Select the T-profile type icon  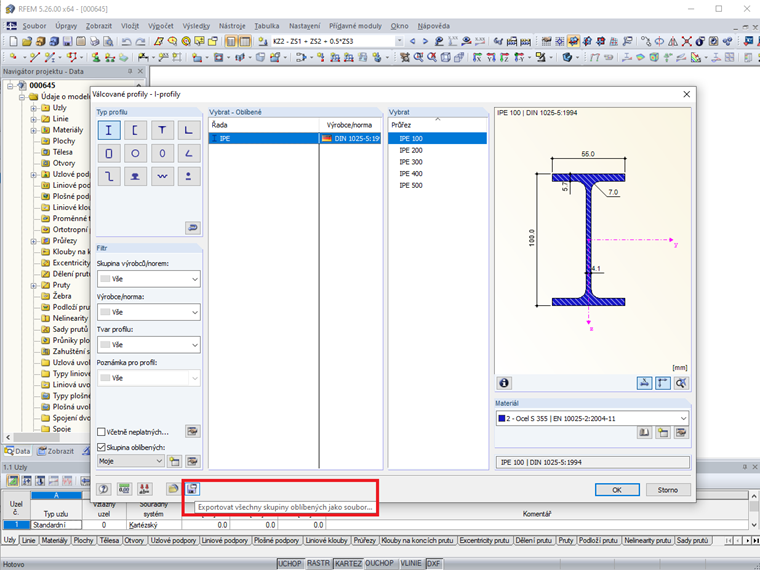pos(162,130)
